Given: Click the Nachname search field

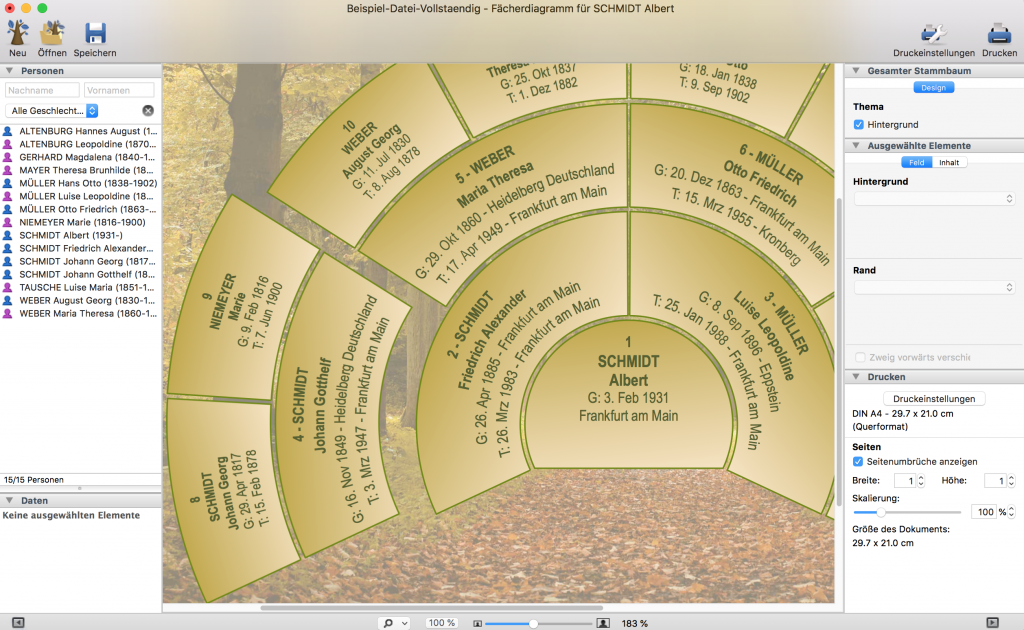Looking at the screenshot, I should click(42, 90).
